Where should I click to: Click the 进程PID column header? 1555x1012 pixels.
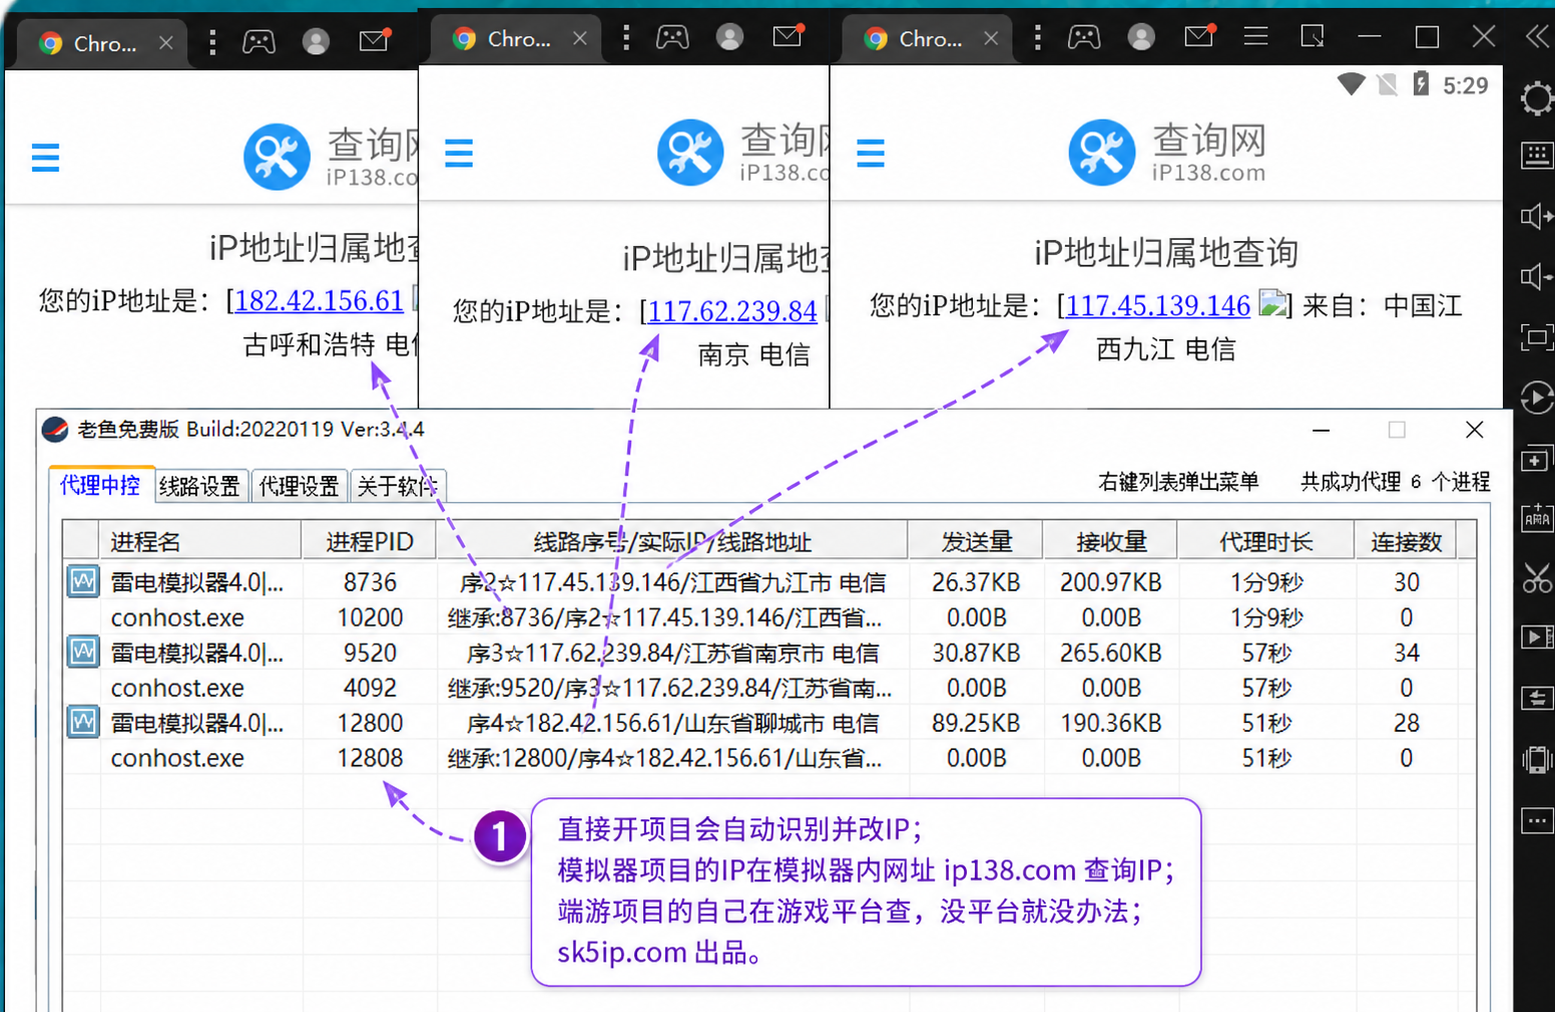(369, 542)
